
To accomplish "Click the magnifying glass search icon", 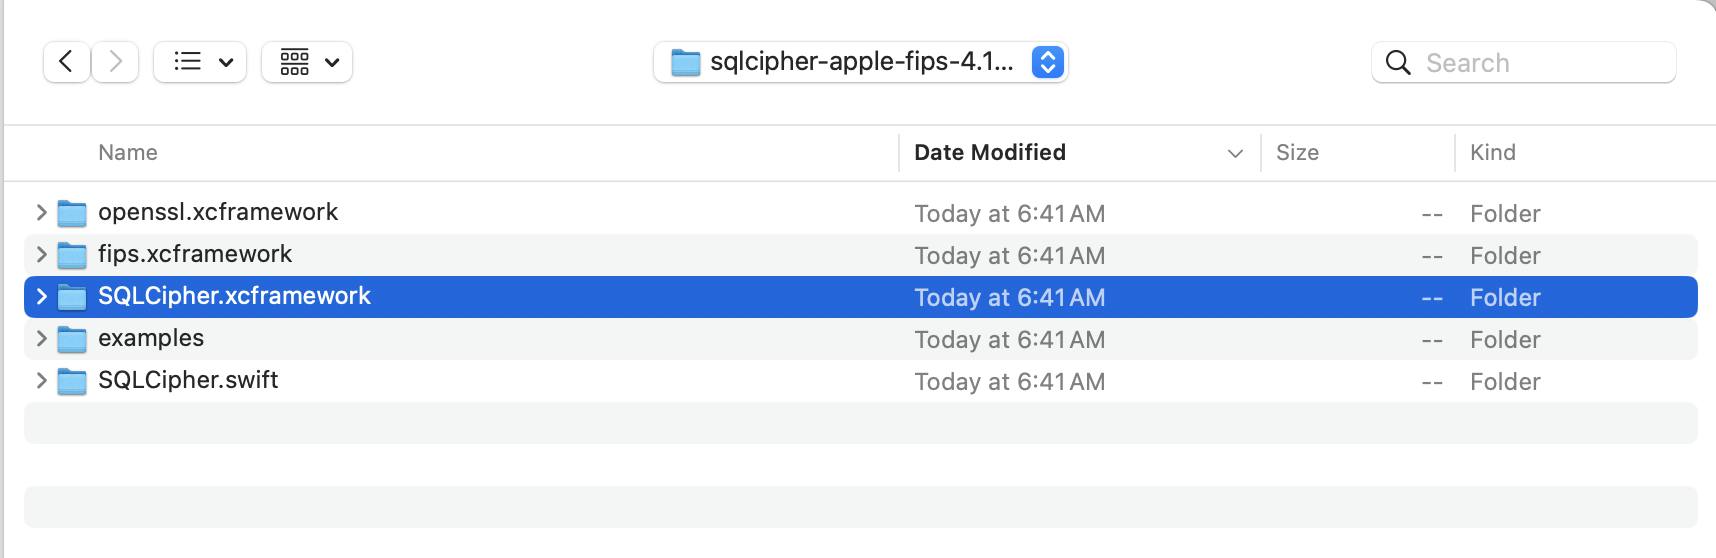I will point(1398,63).
